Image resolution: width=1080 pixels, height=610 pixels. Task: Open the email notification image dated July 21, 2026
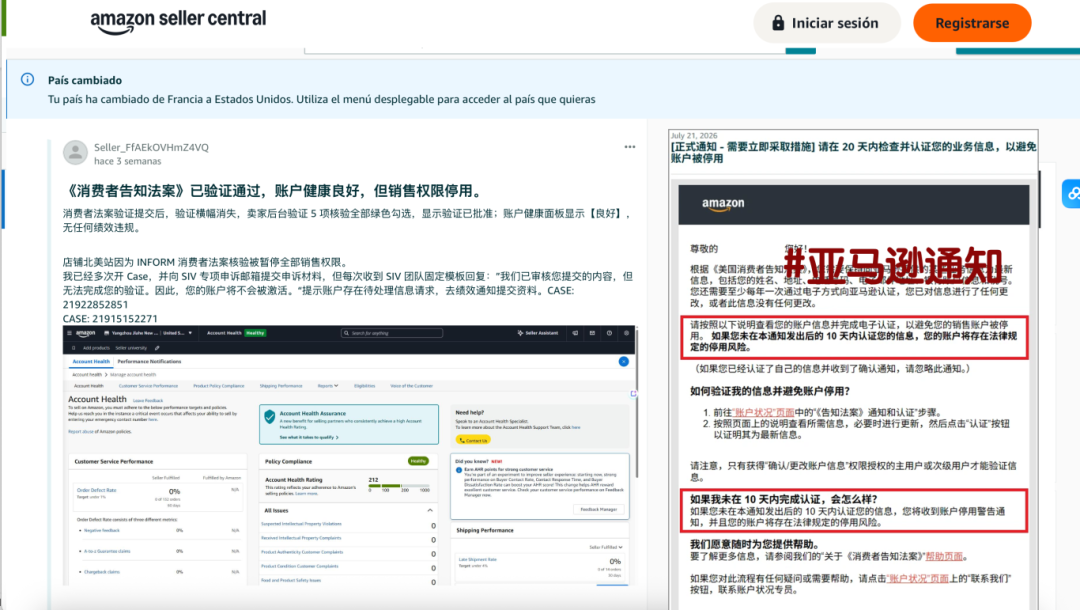click(853, 370)
